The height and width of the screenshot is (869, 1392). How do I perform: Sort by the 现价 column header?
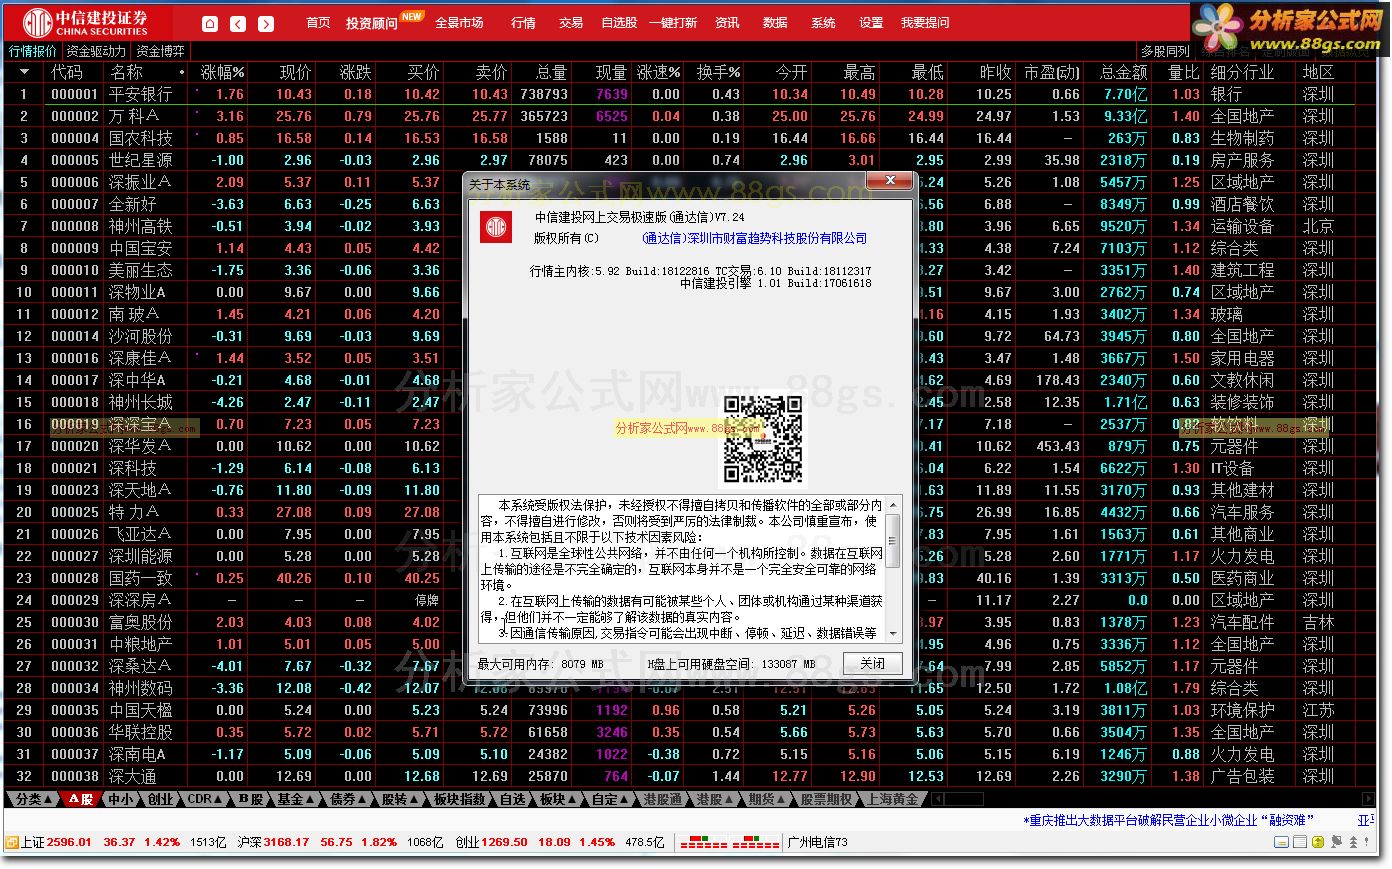(x=295, y=72)
